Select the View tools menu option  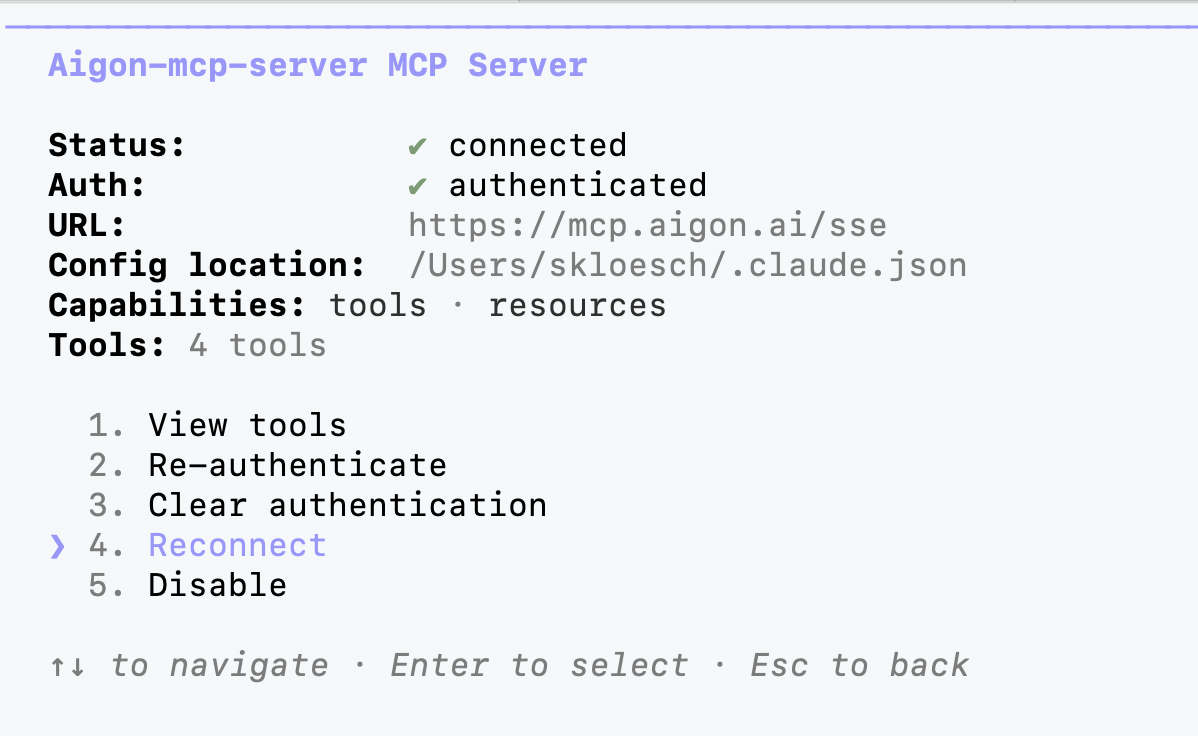246,424
